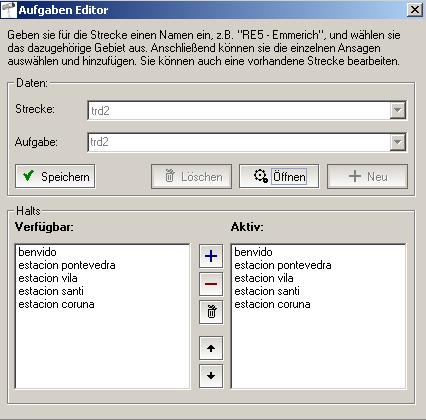This screenshot has height=420, width=426.
Task: Move selected halt up with arrow
Action: pos(211,348)
